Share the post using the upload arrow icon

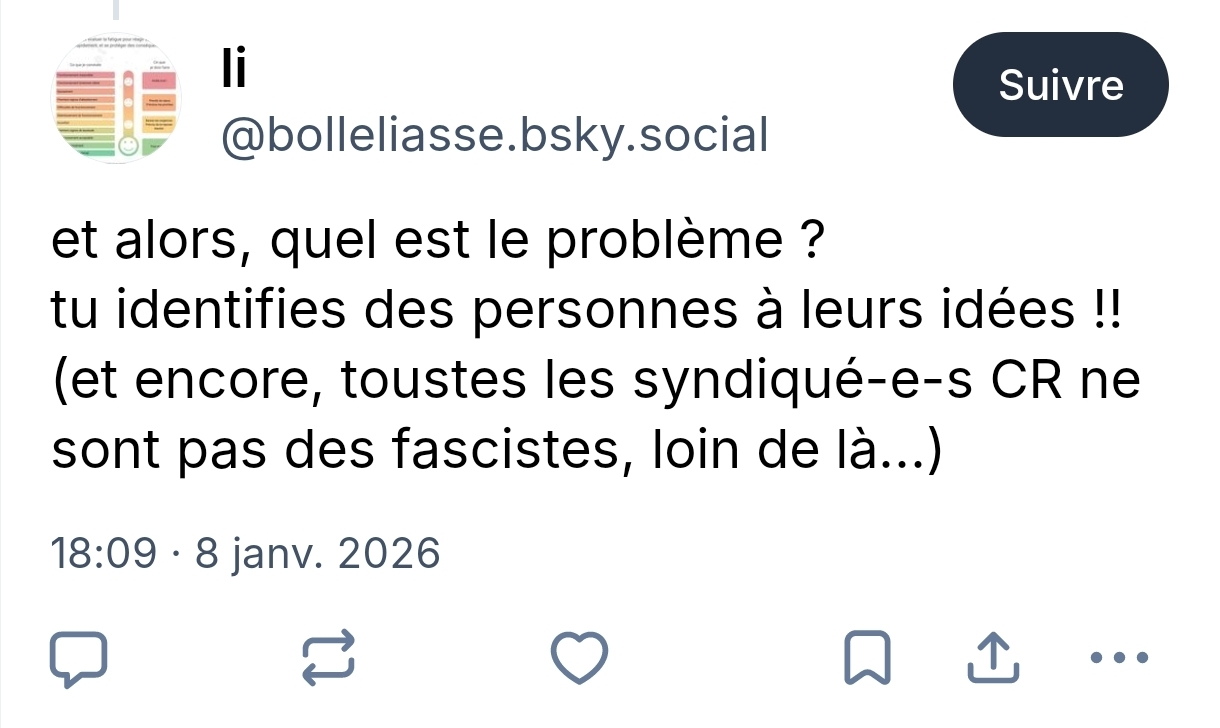tap(995, 658)
